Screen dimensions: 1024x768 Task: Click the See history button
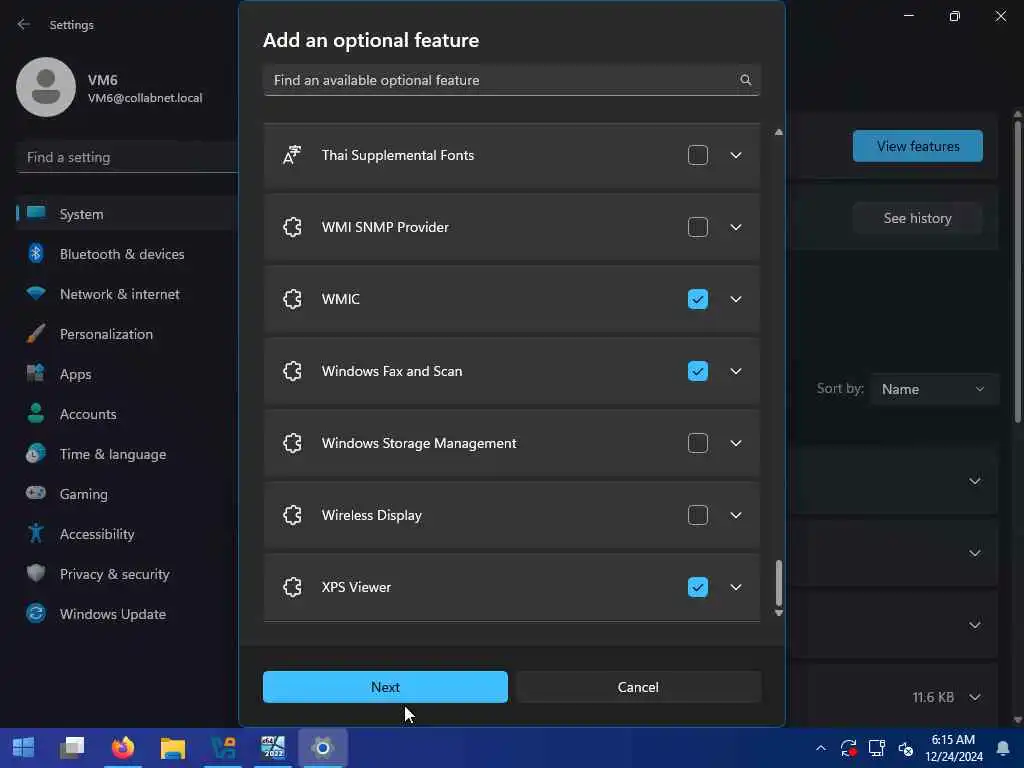pyautogui.click(x=918, y=218)
